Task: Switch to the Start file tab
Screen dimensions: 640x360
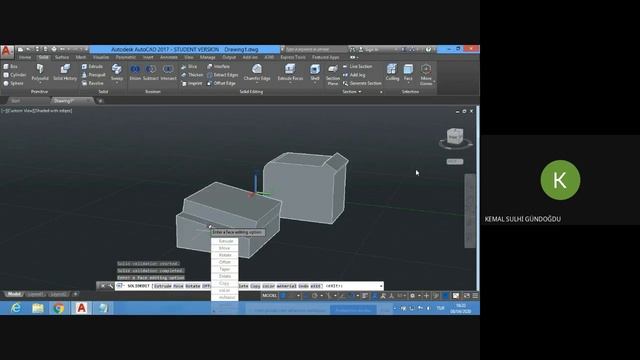Action: (x=16, y=101)
